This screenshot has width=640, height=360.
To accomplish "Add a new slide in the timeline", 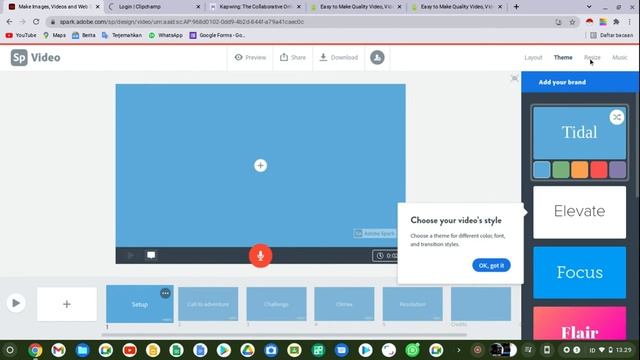I will tap(67, 304).
